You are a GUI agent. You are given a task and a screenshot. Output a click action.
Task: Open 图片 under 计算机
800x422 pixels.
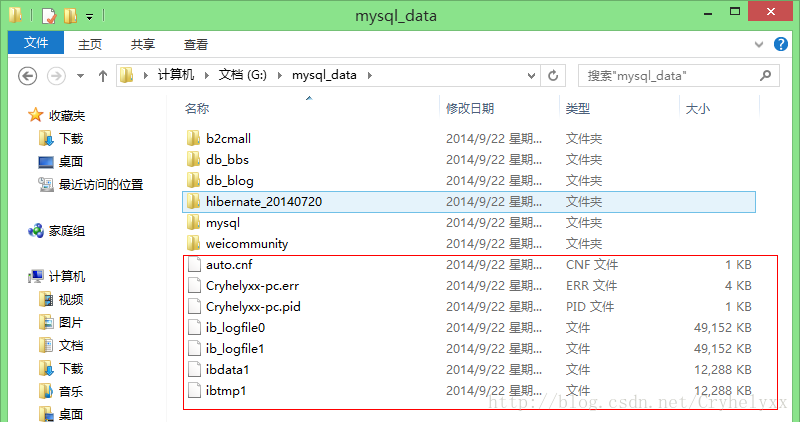(x=61, y=322)
